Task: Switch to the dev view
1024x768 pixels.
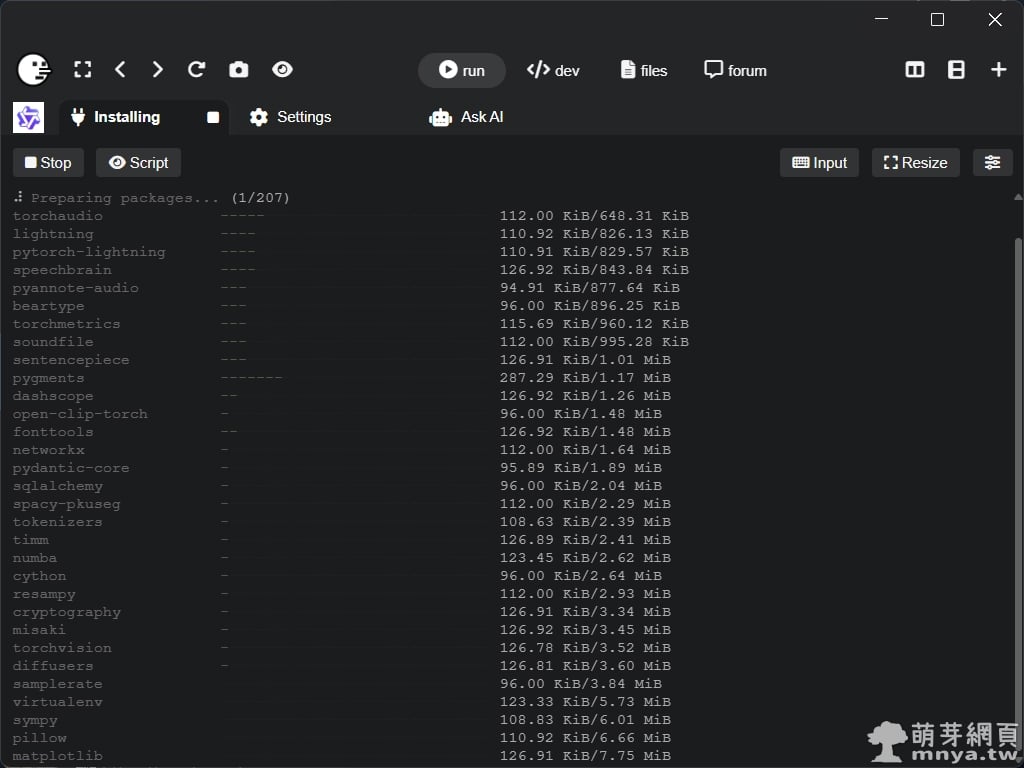Action: pyautogui.click(x=553, y=70)
